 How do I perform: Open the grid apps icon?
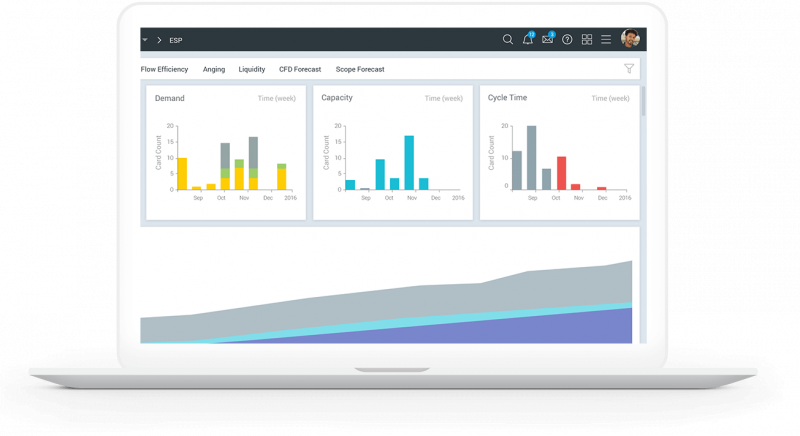coord(587,39)
